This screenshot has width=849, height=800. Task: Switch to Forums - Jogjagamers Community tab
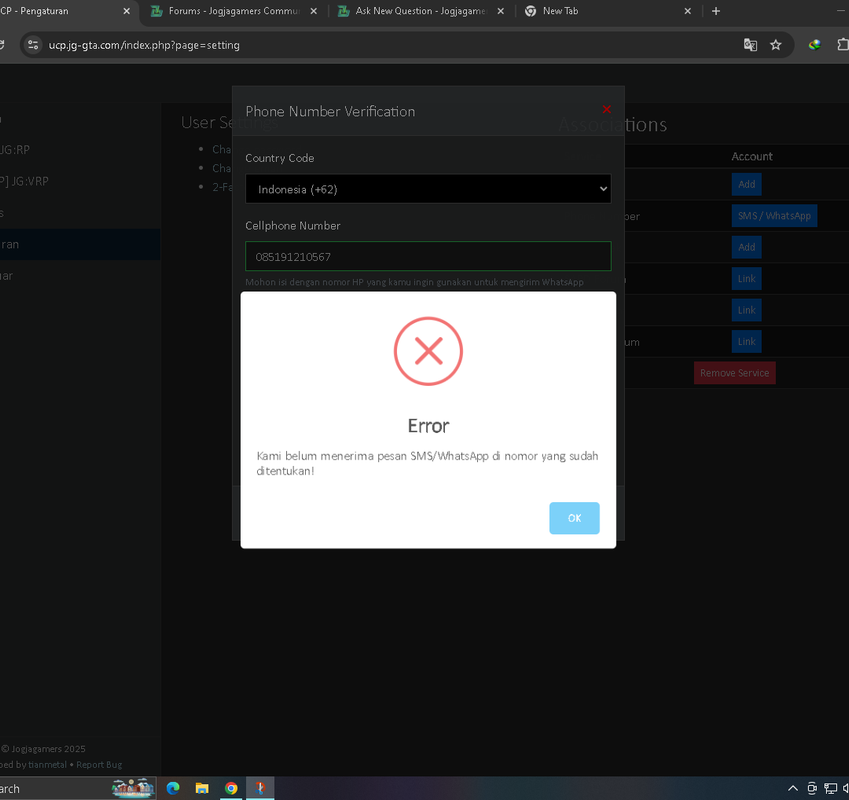tap(233, 11)
